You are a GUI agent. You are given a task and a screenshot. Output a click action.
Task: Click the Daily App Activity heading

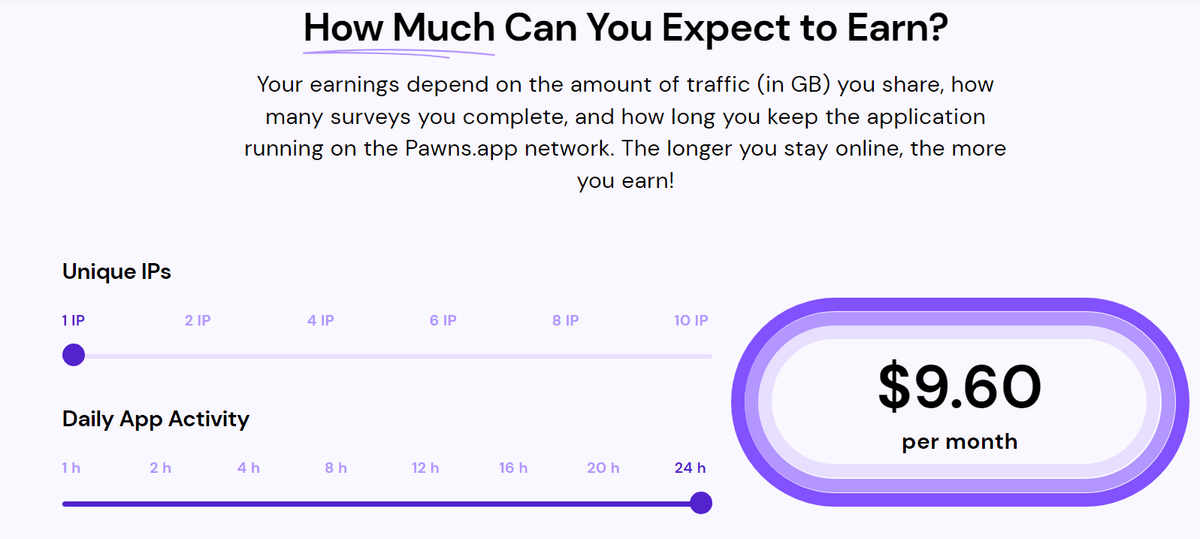pyautogui.click(x=155, y=419)
